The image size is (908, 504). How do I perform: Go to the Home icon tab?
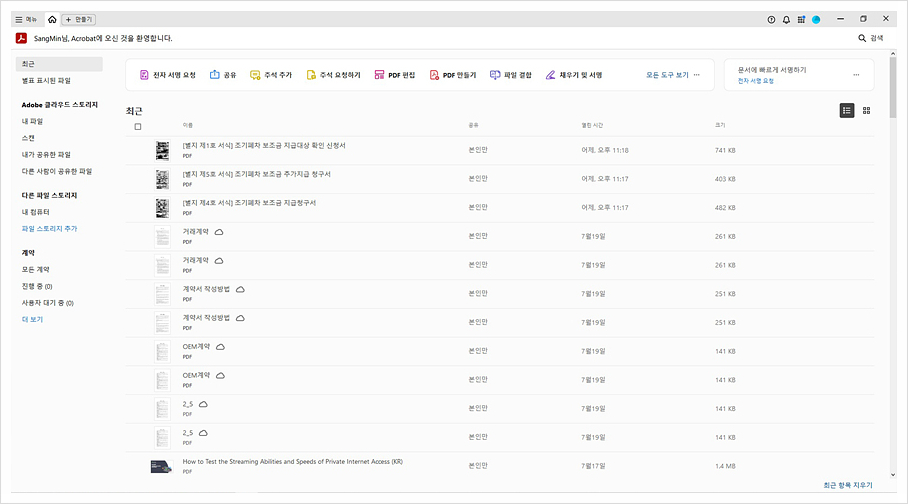[52, 20]
